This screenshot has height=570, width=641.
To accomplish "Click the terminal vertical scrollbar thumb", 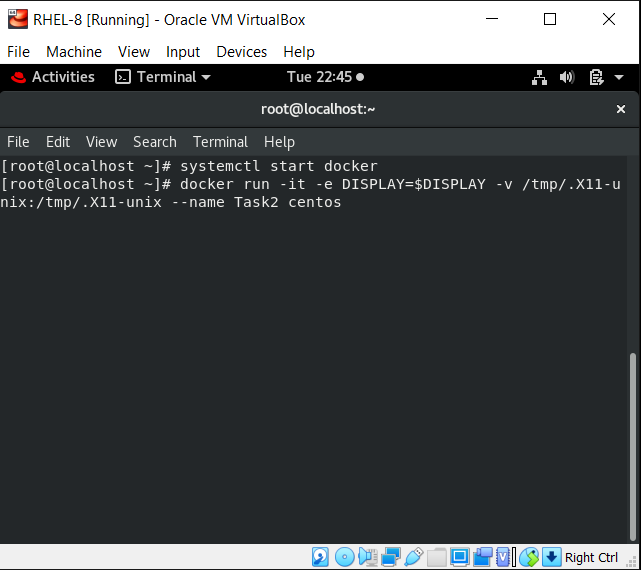I will click(632, 447).
